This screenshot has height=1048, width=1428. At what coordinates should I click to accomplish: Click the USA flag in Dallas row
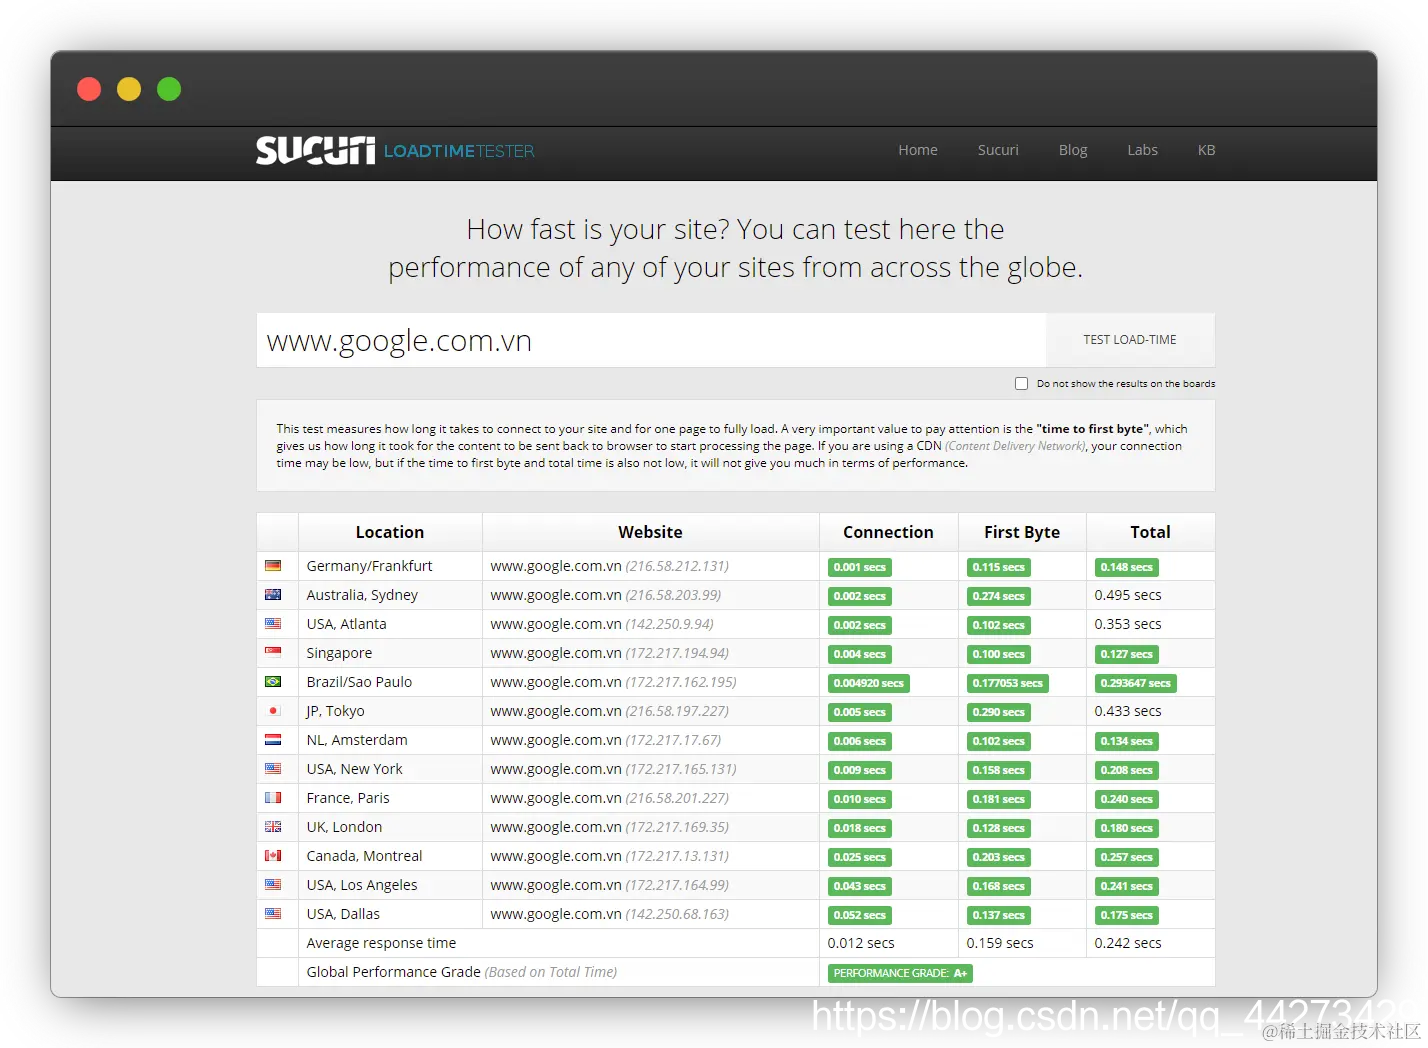tap(273, 914)
